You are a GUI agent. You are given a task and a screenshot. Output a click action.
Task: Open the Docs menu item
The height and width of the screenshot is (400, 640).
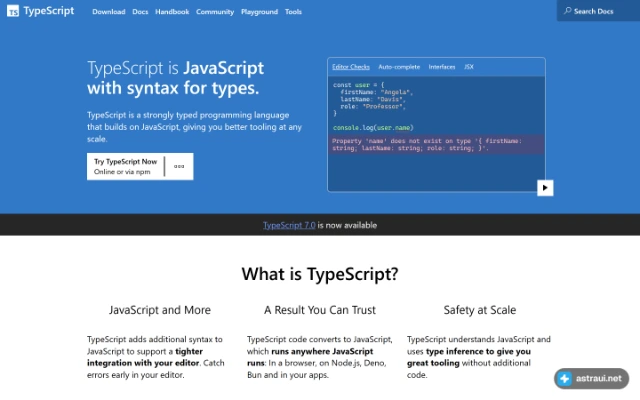(140, 12)
